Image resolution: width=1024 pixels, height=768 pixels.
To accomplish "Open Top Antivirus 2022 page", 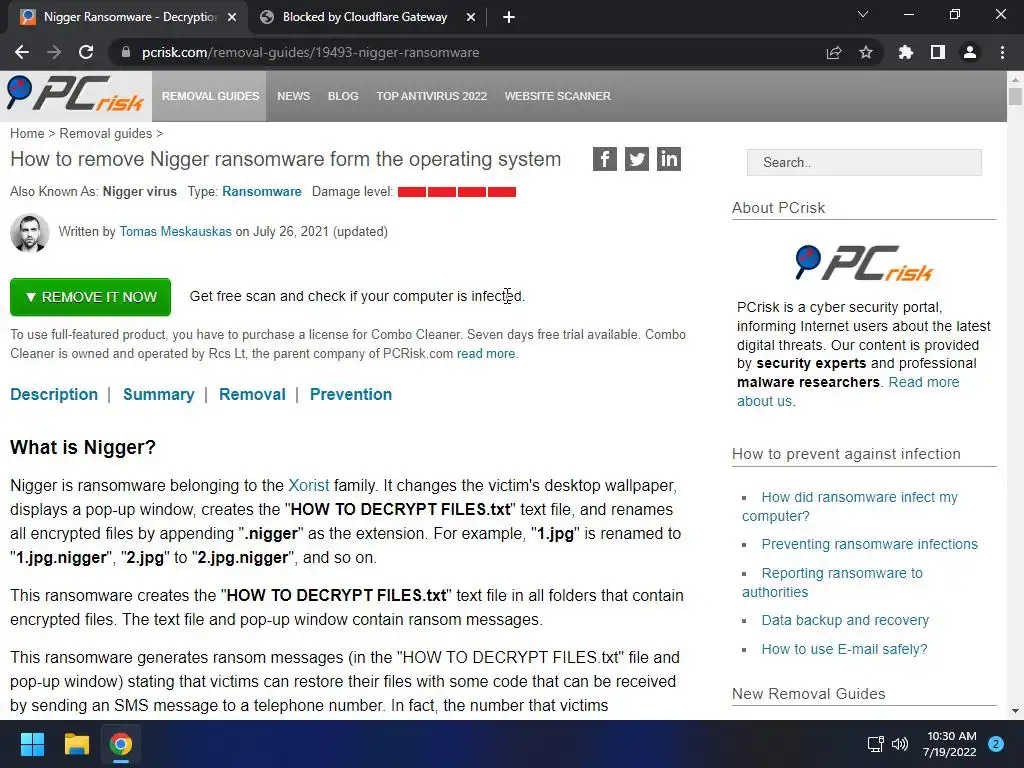I will (431, 96).
